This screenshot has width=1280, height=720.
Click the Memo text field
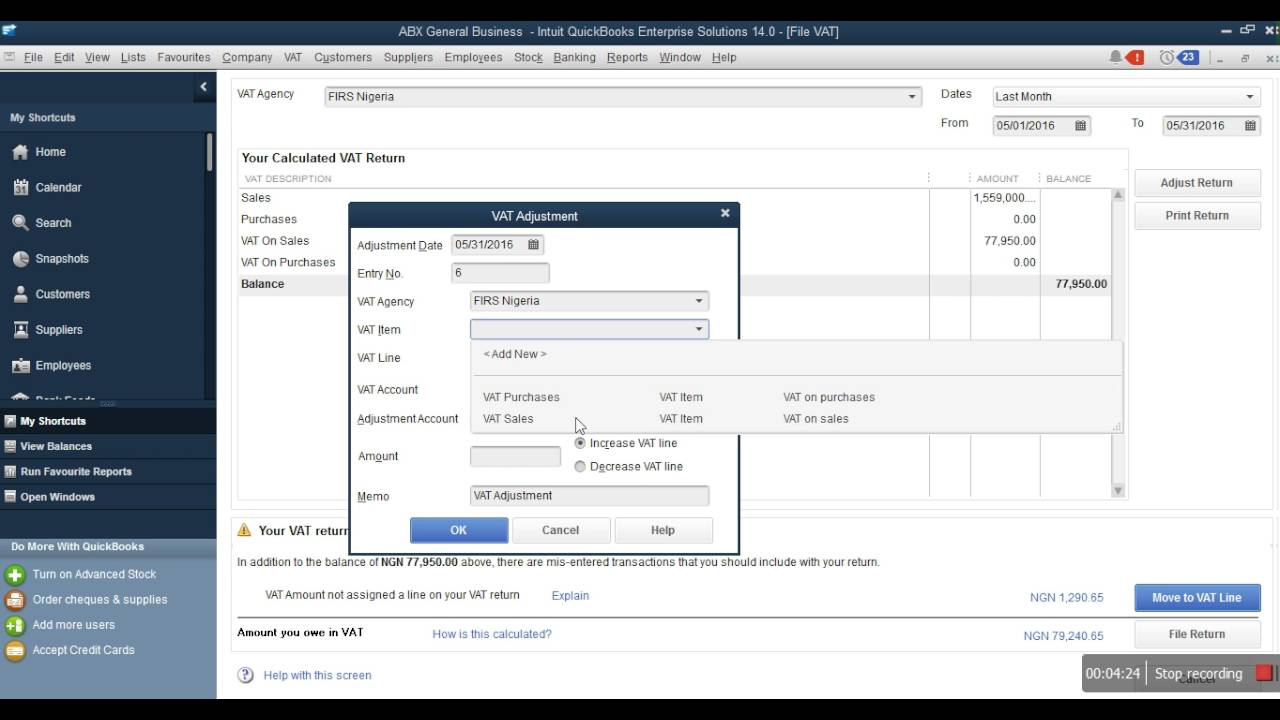[589, 496]
